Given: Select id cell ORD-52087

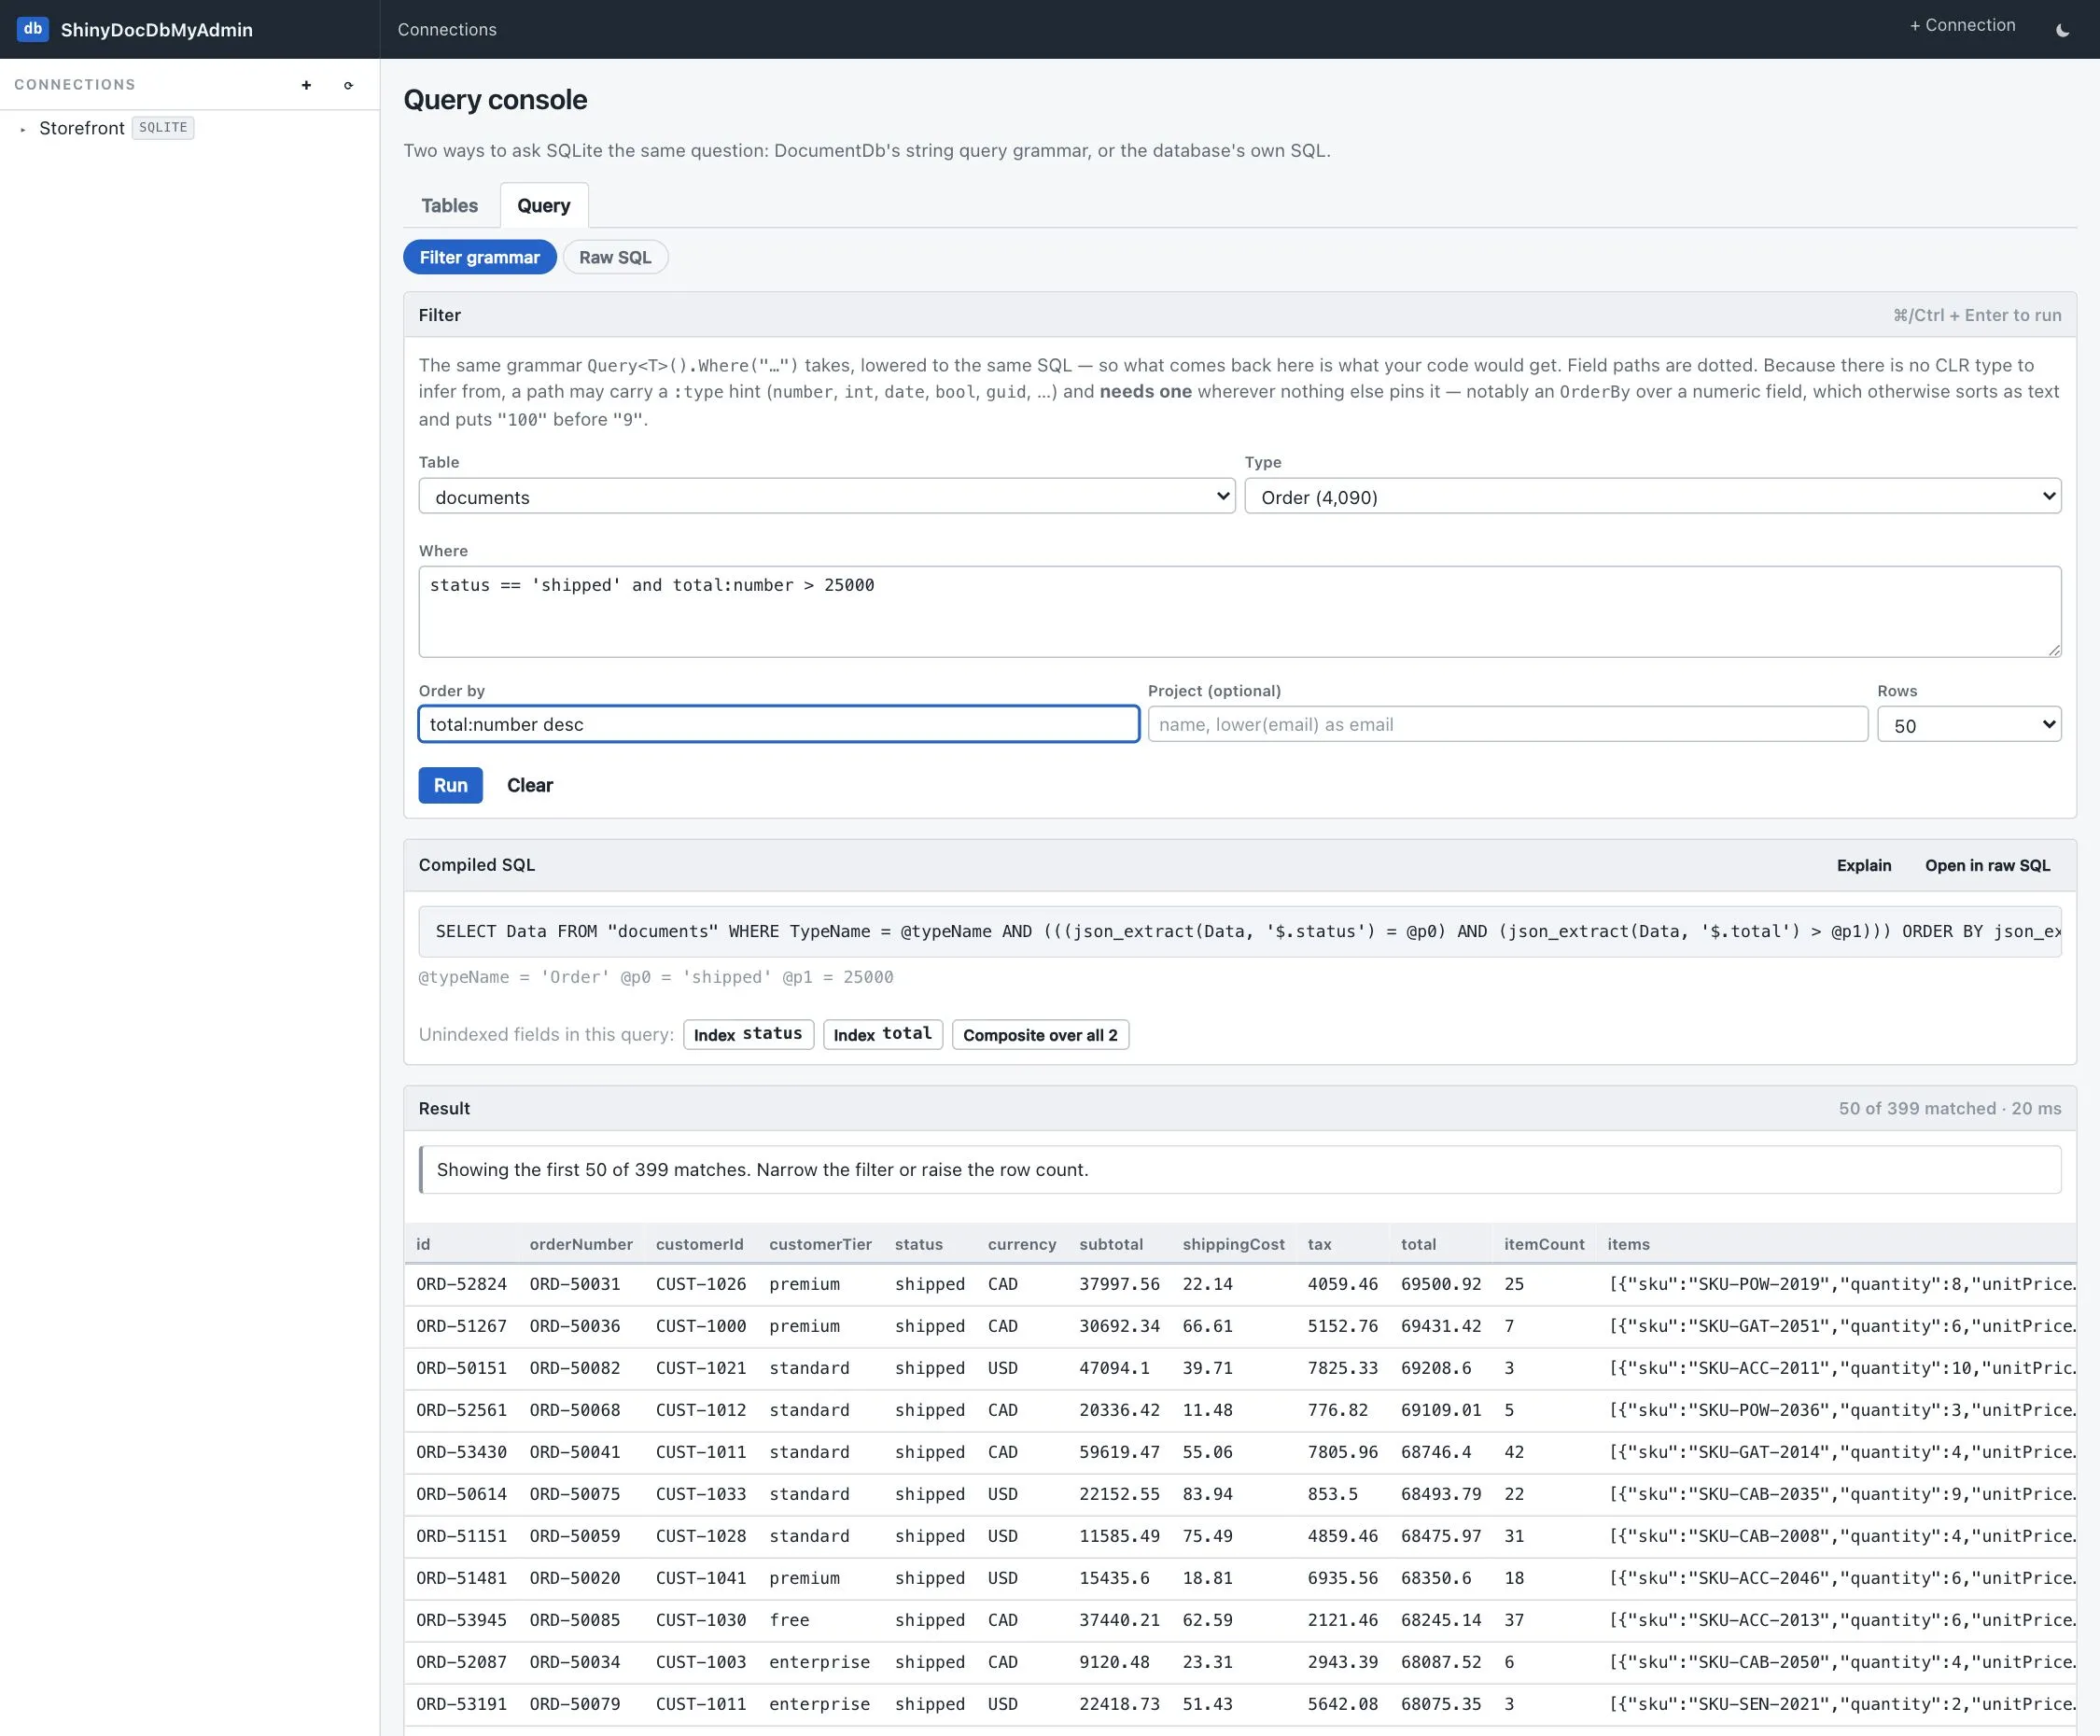Looking at the screenshot, I should (461, 1662).
